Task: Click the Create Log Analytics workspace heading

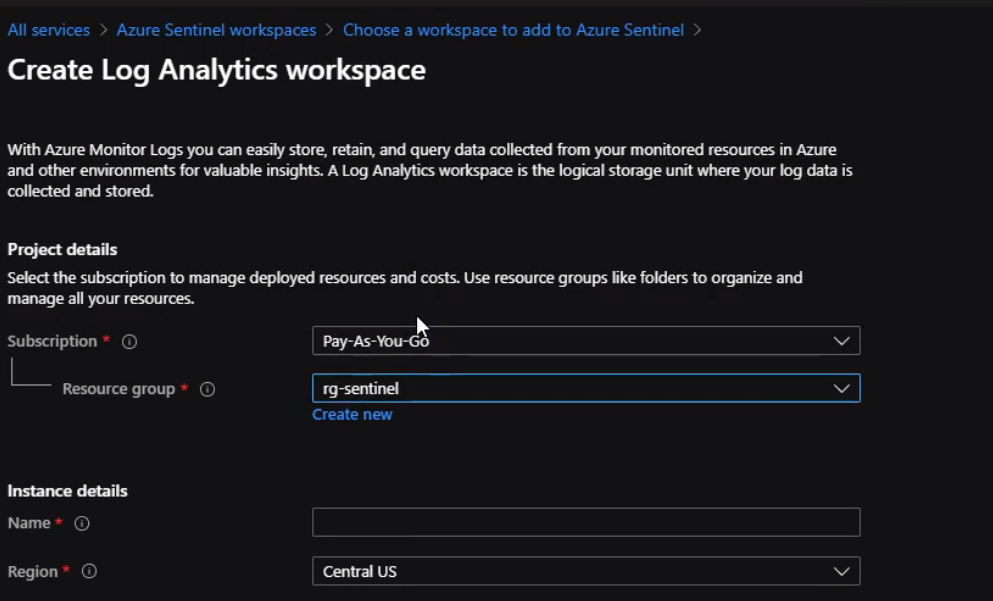Action: pyautogui.click(x=216, y=70)
